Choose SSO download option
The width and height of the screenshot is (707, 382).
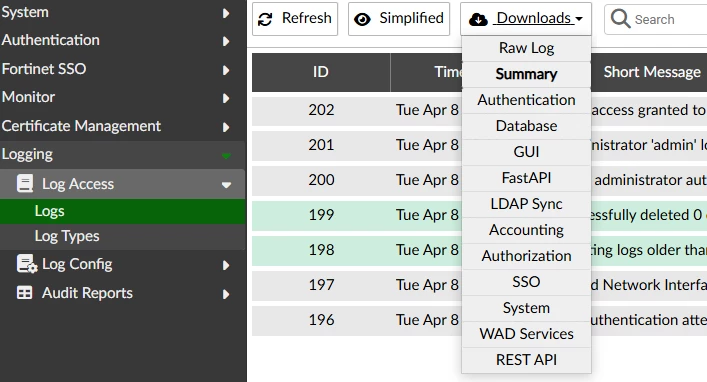[526, 282]
